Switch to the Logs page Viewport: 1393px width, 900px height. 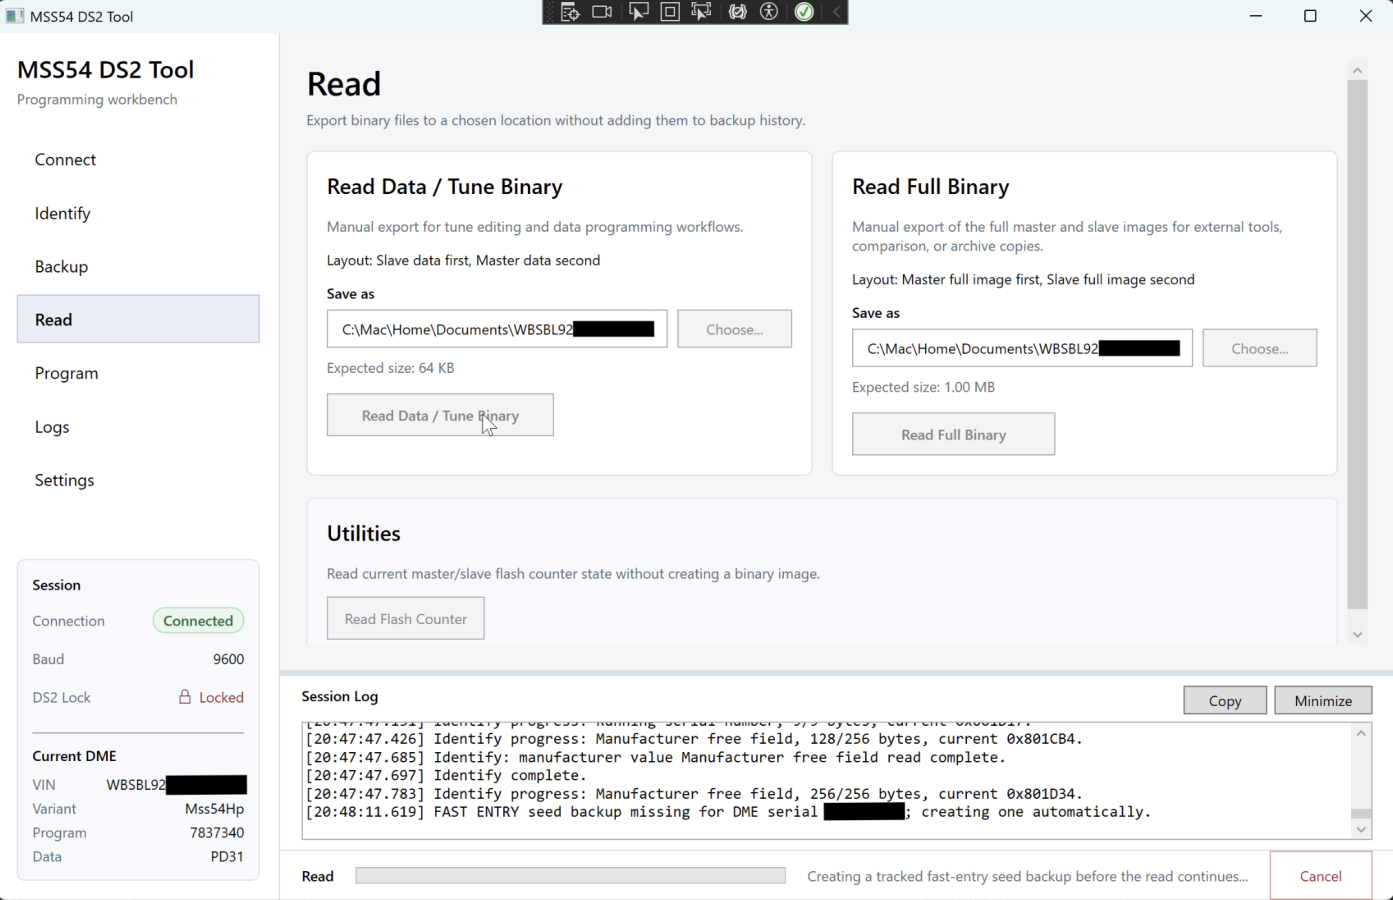click(x=52, y=427)
